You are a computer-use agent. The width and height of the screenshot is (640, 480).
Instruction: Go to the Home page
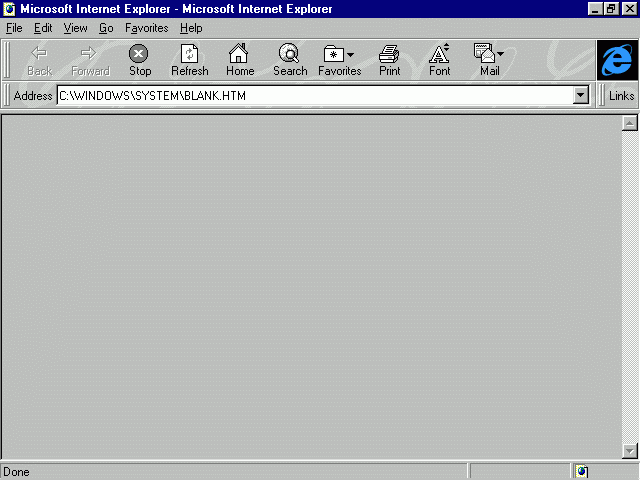pos(240,60)
